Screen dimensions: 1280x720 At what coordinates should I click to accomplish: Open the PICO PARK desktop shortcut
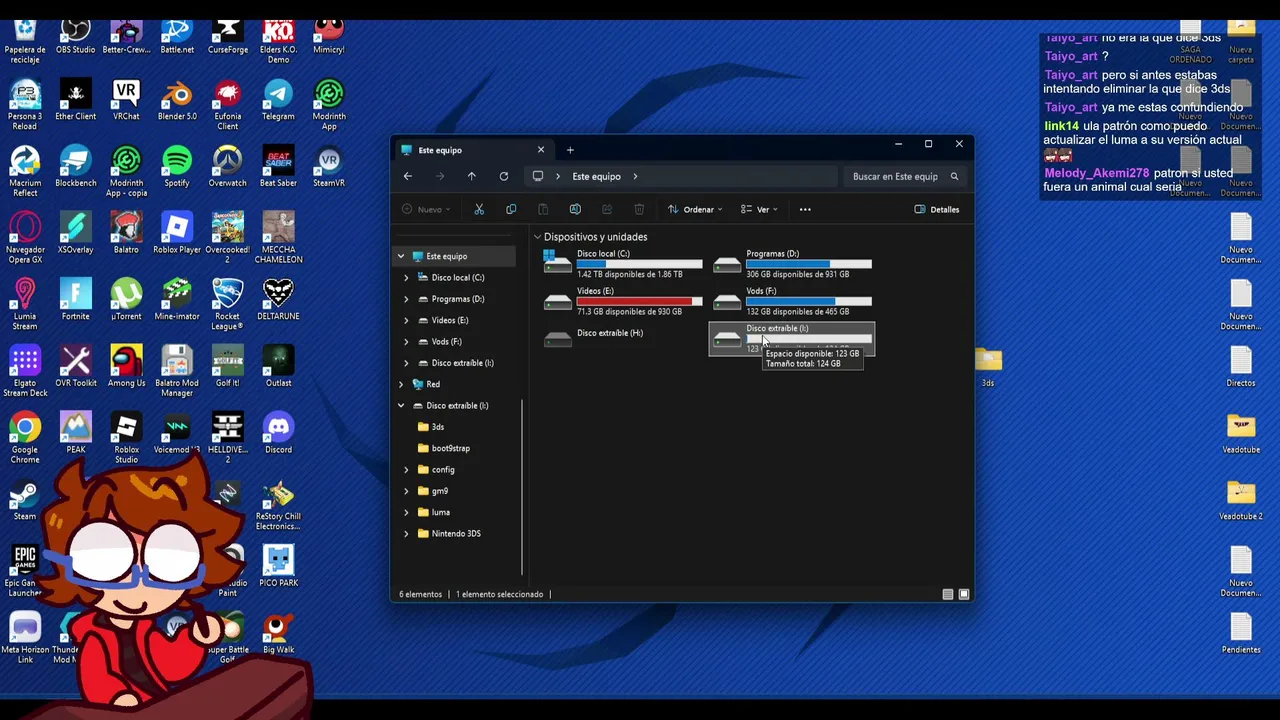point(278,566)
